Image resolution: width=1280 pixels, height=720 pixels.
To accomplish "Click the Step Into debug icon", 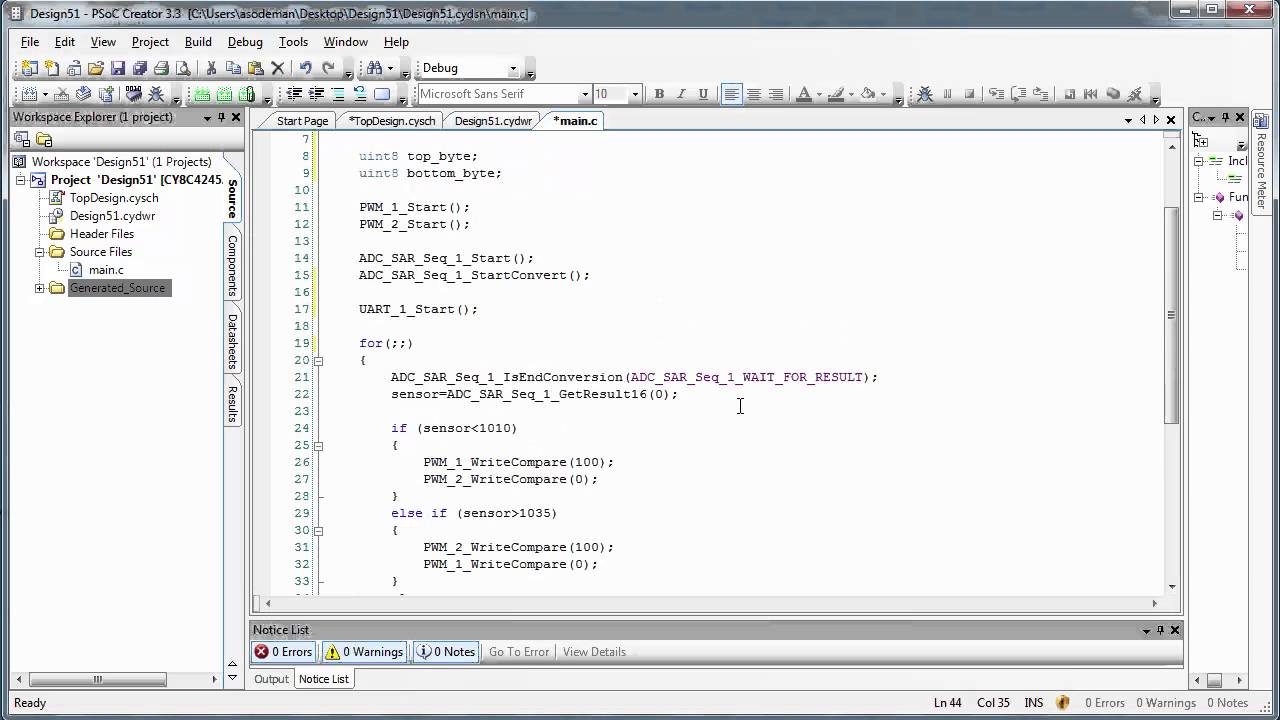I will [x=996, y=94].
